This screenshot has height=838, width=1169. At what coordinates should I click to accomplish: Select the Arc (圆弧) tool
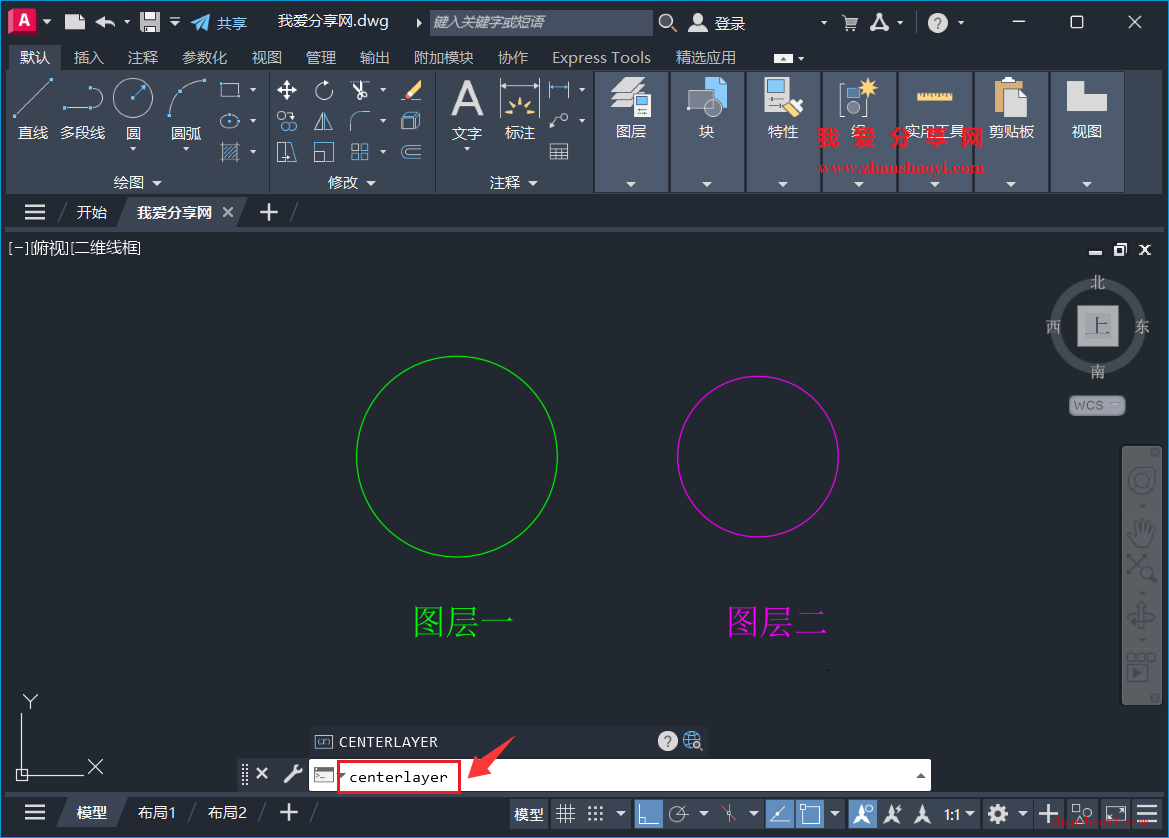coord(186,109)
